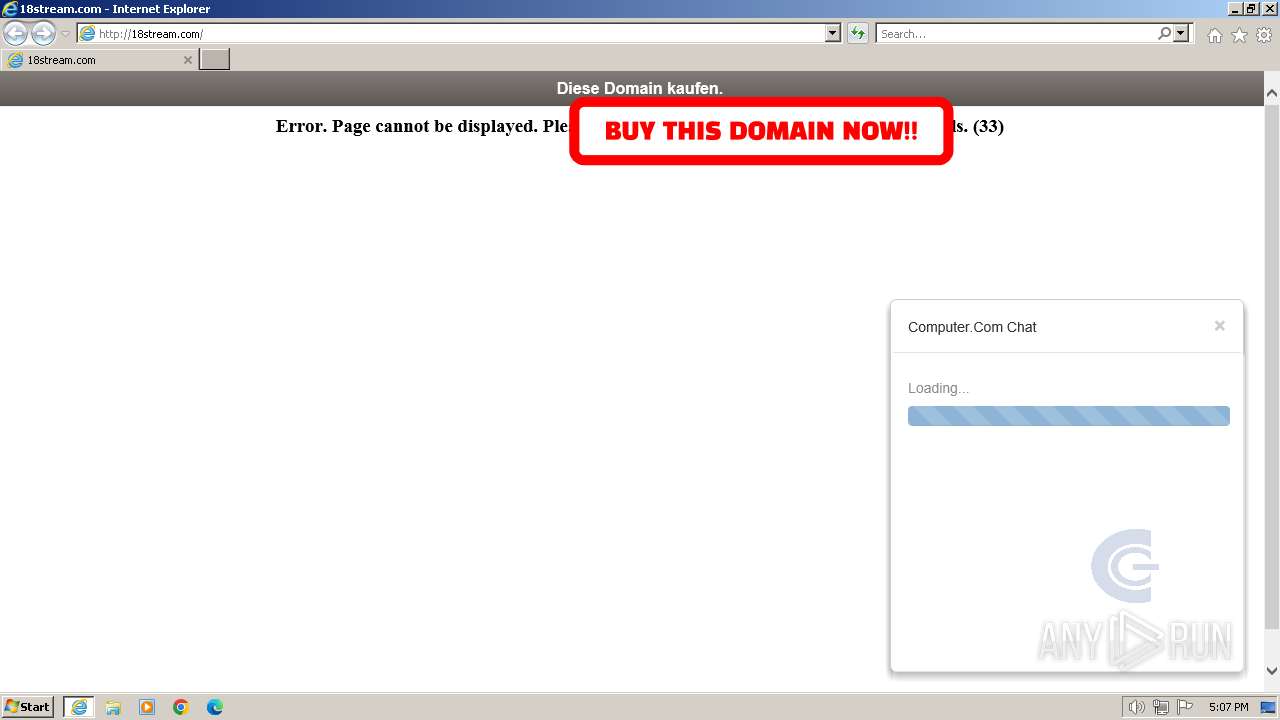Open File Explorer folder icon in taskbar
Screen dimensions: 1280x720
click(113, 707)
